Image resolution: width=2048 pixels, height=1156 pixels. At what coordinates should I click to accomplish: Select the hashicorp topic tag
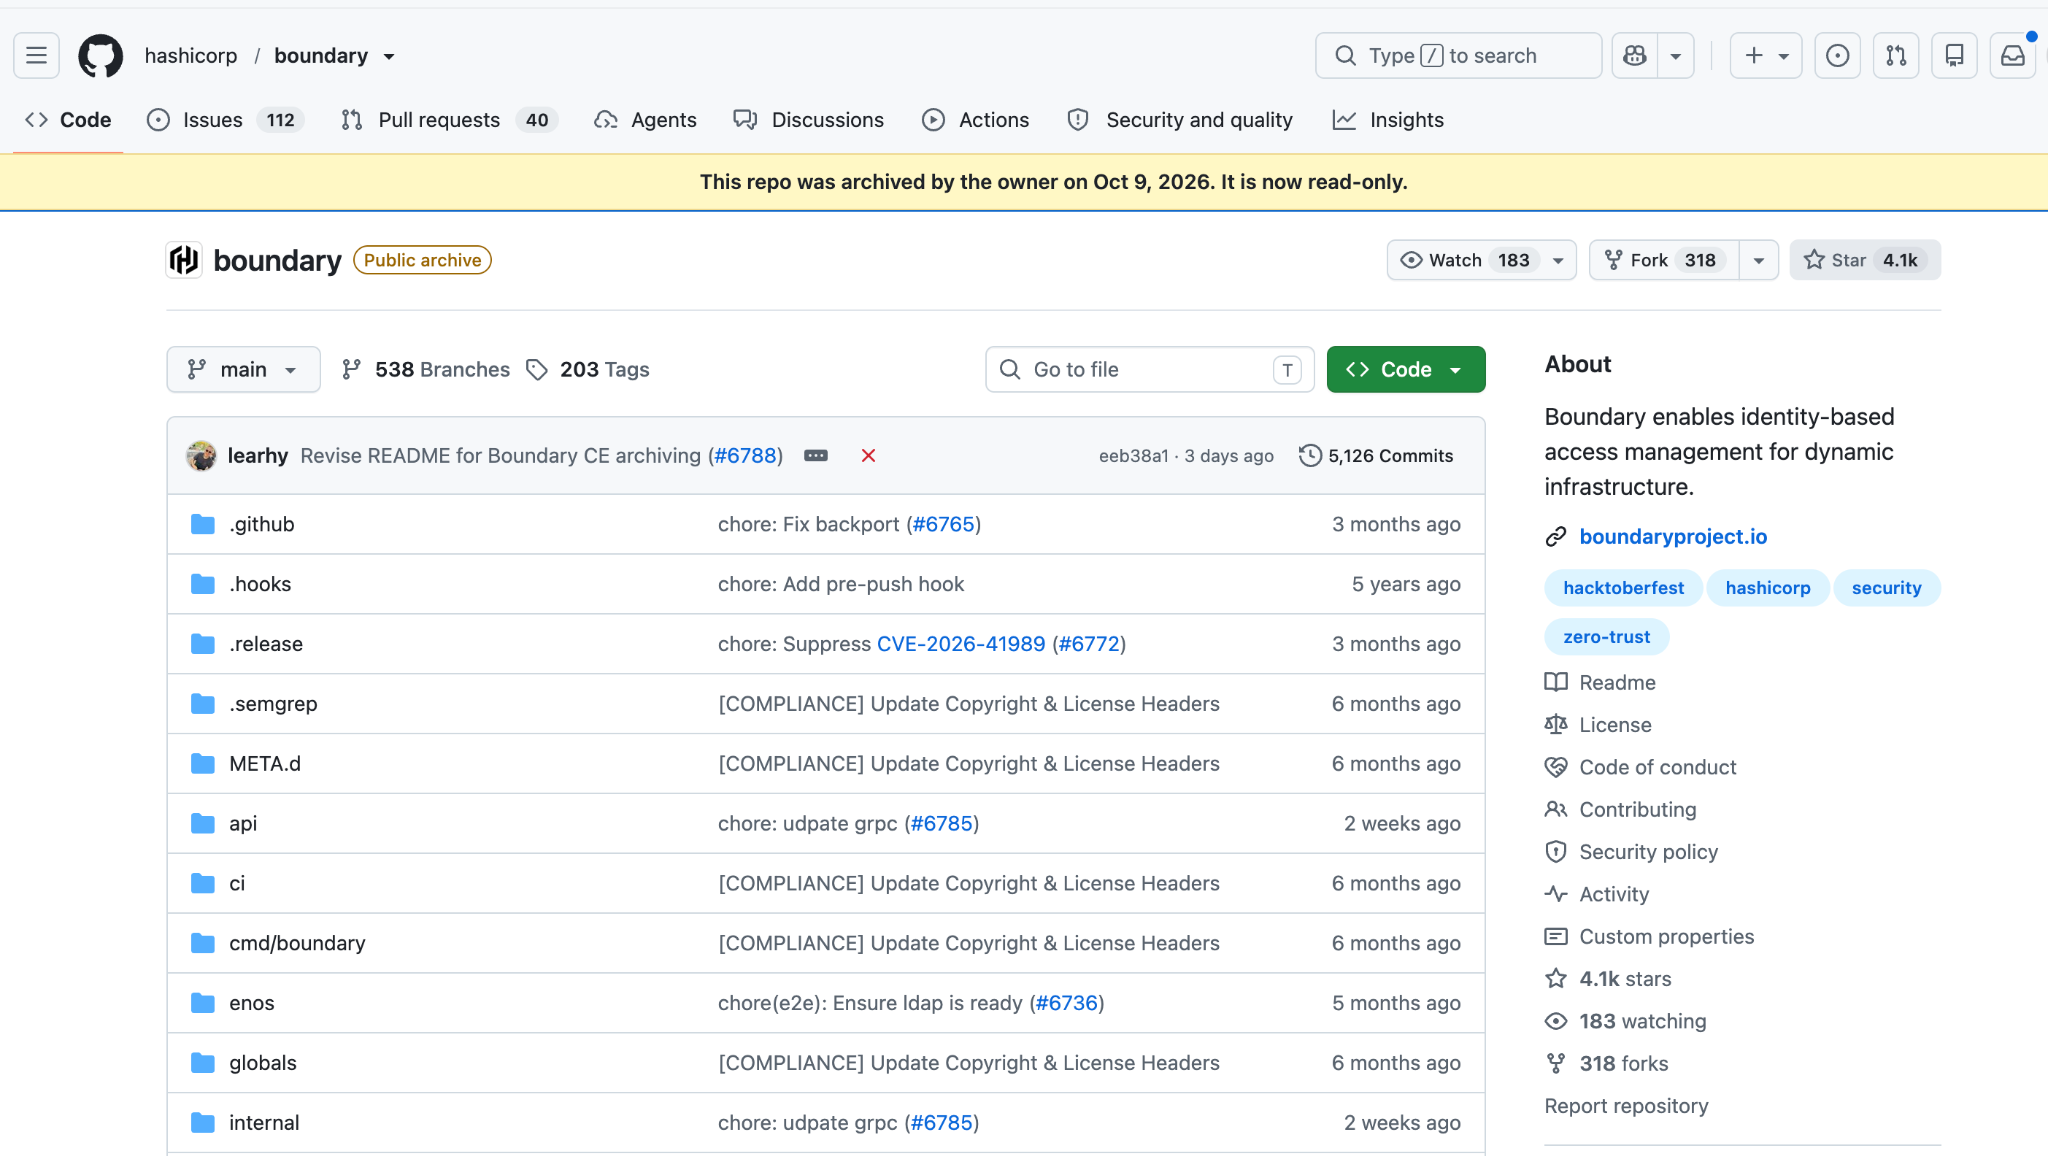tap(1768, 588)
